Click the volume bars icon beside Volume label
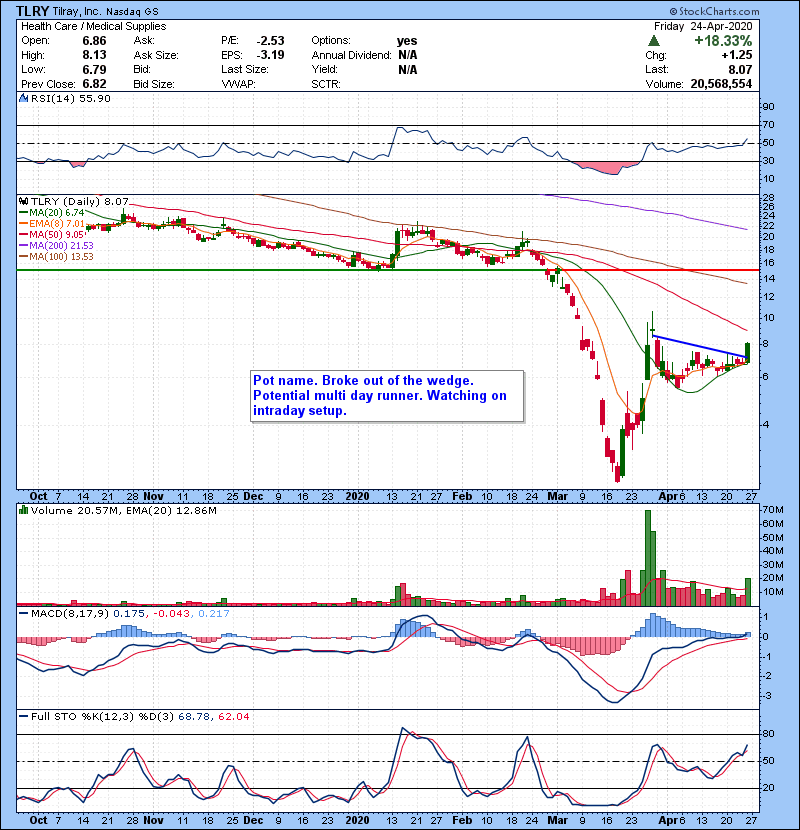Image resolution: width=800 pixels, height=830 pixels. (23, 510)
